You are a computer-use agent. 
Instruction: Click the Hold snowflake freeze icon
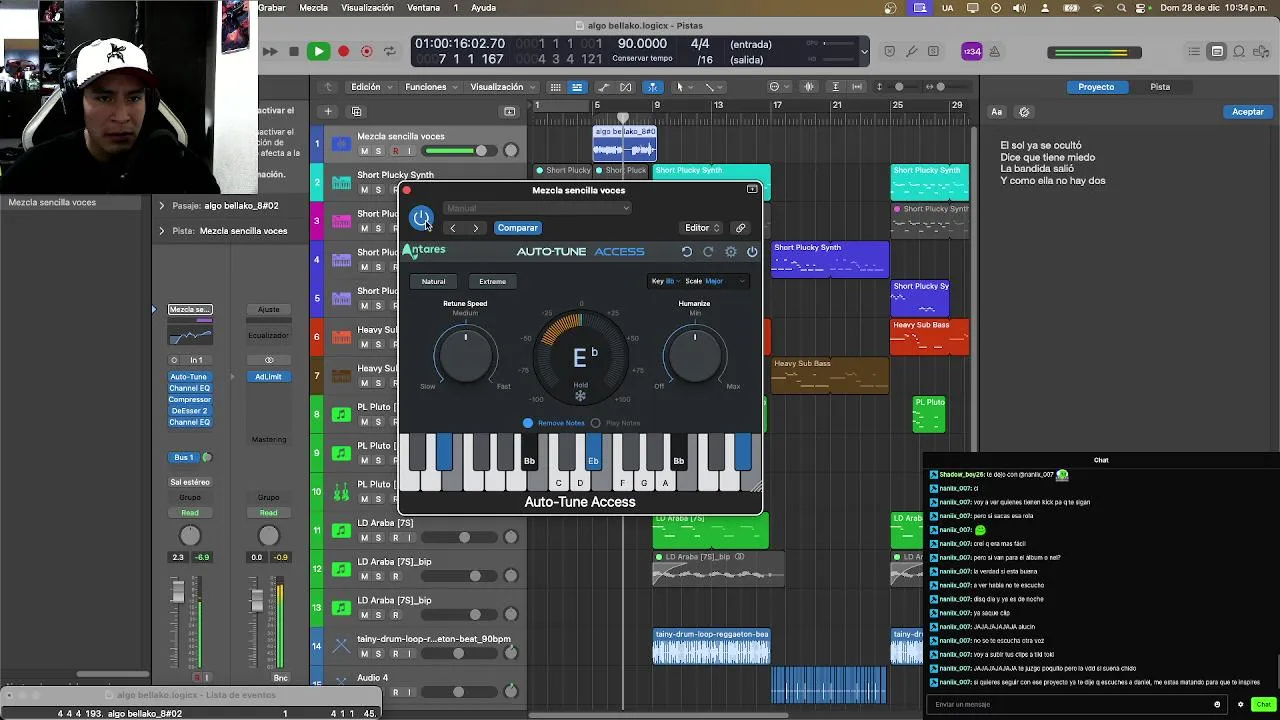coord(580,397)
